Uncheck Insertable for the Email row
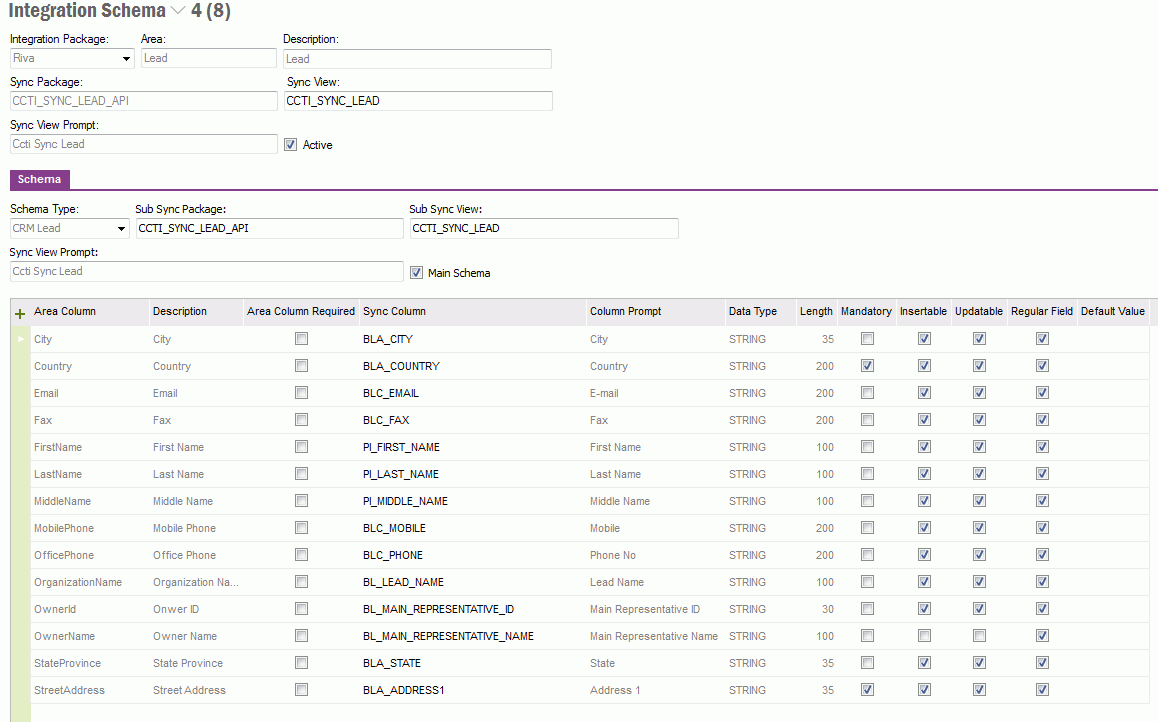This screenshot has width=1158, height=722. (x=924, y=392)
